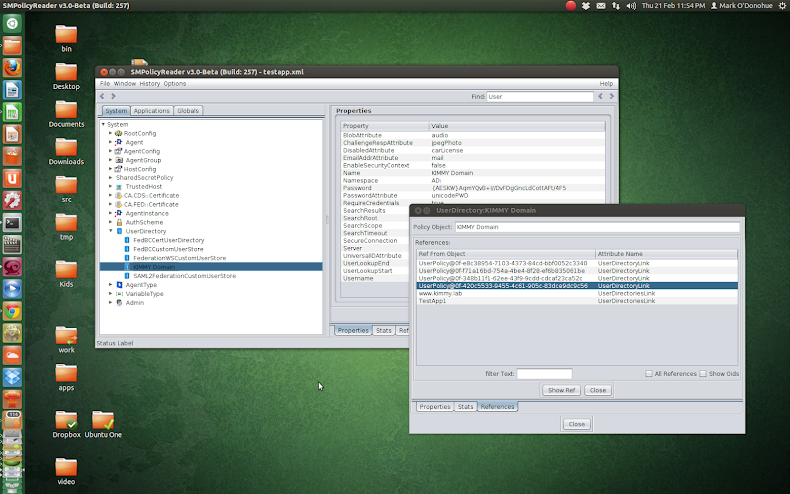Click the filter Text input field
790x494 pixels.
point(544,374)
